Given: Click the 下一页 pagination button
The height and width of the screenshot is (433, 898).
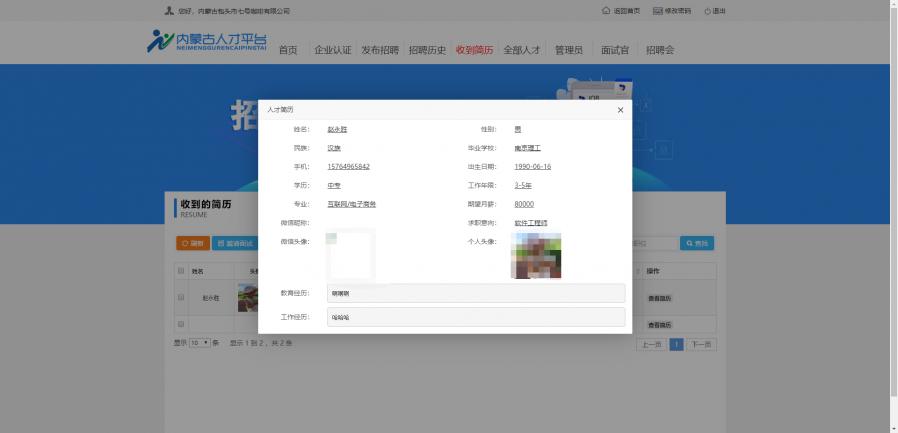Looking at the screenshot, I should [x=702, y=344].
